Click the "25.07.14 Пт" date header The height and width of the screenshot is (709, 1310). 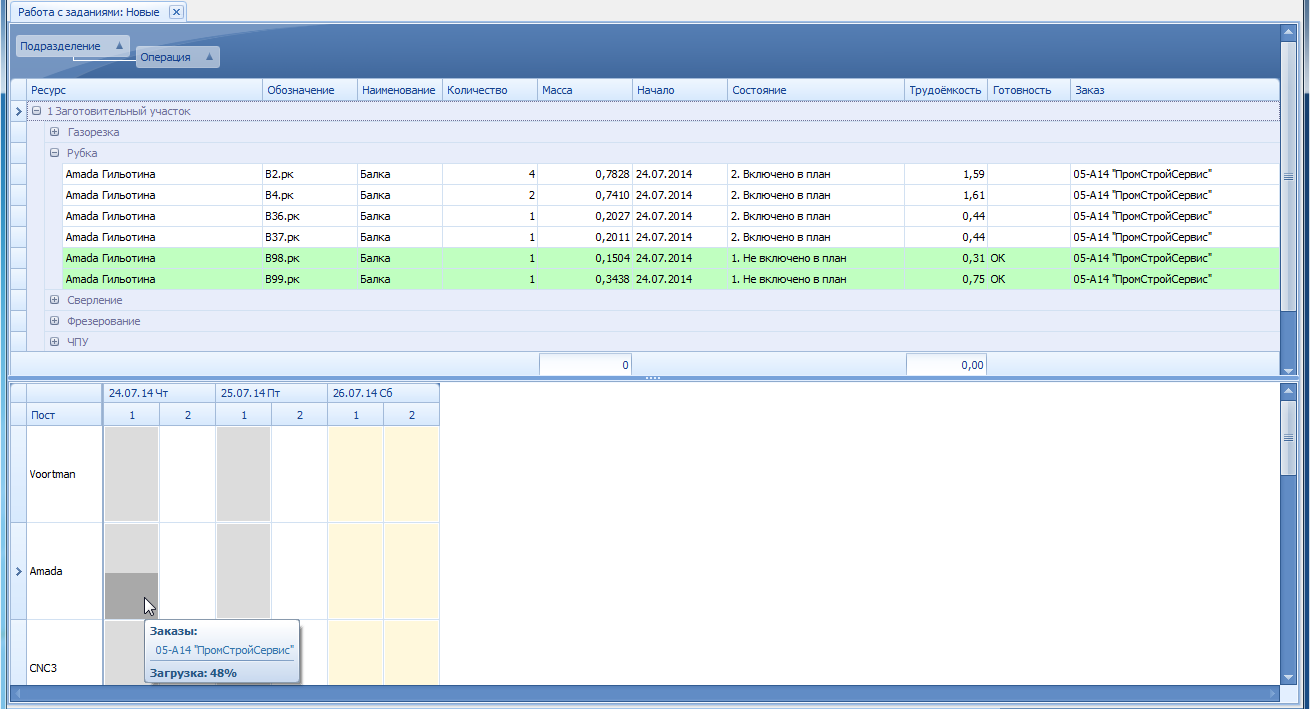(x=271, y=393)
